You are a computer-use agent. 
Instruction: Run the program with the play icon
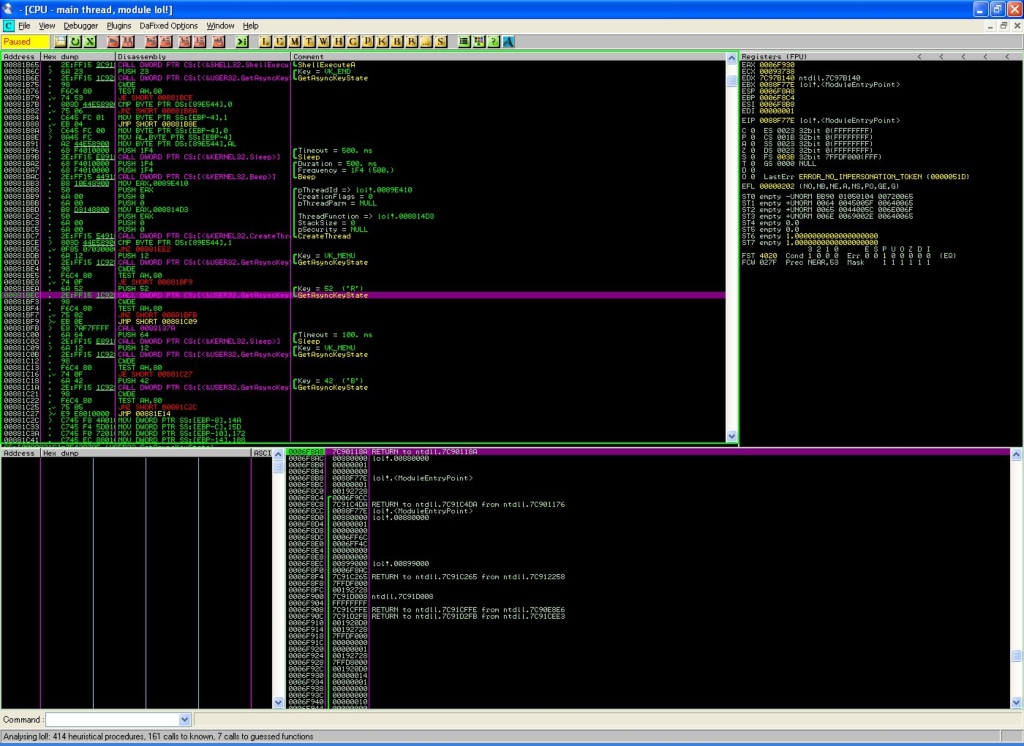point(113,42)
